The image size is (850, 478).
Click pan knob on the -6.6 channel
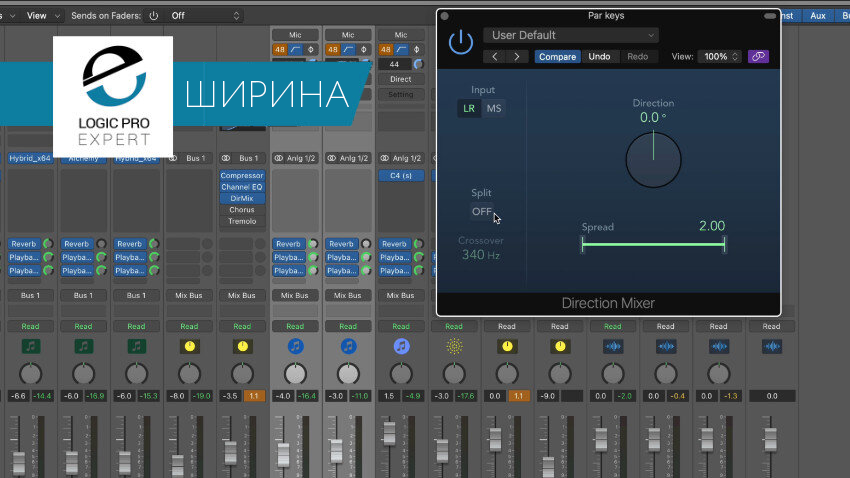tap(30, 374)
